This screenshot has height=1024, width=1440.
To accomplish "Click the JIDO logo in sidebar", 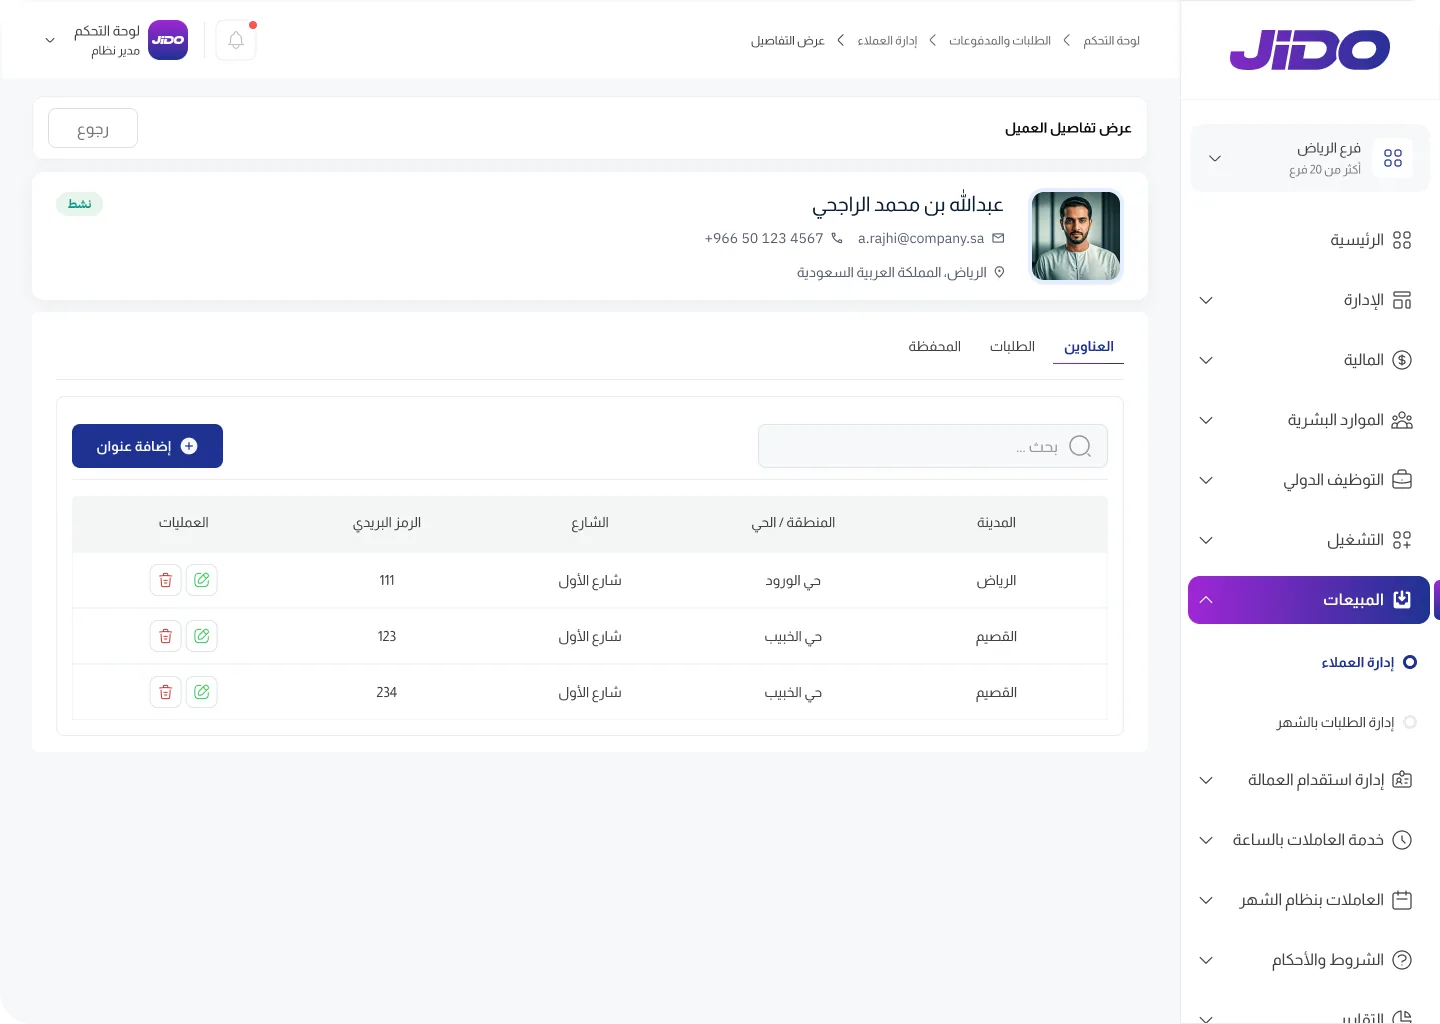I will tap(1310, 50).
